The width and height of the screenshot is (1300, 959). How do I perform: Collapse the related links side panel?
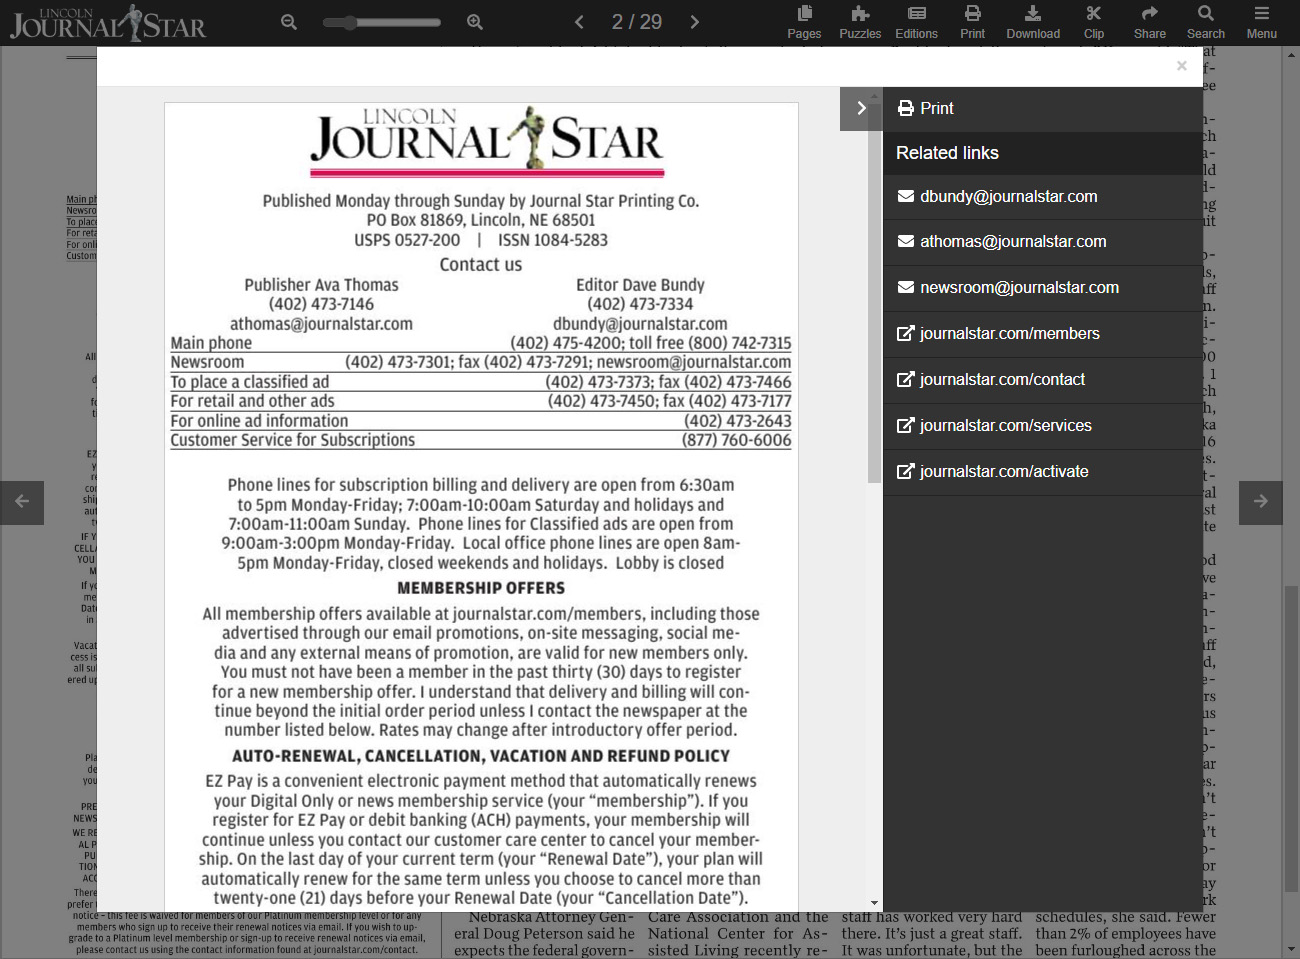click(x=861, y=108)
